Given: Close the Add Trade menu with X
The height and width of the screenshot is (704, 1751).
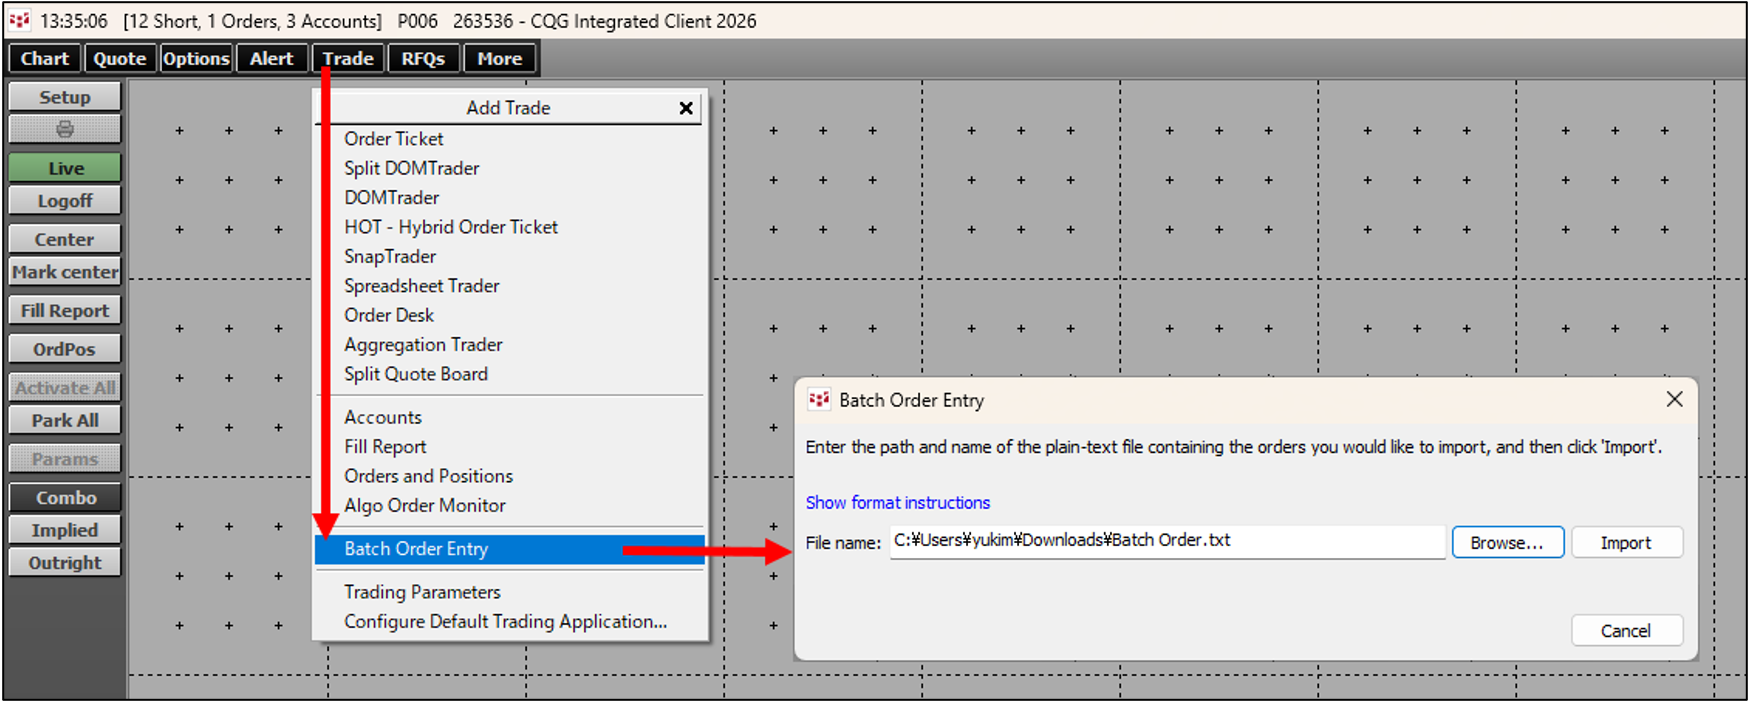Looking at the screenshot, I should (686, 108).
